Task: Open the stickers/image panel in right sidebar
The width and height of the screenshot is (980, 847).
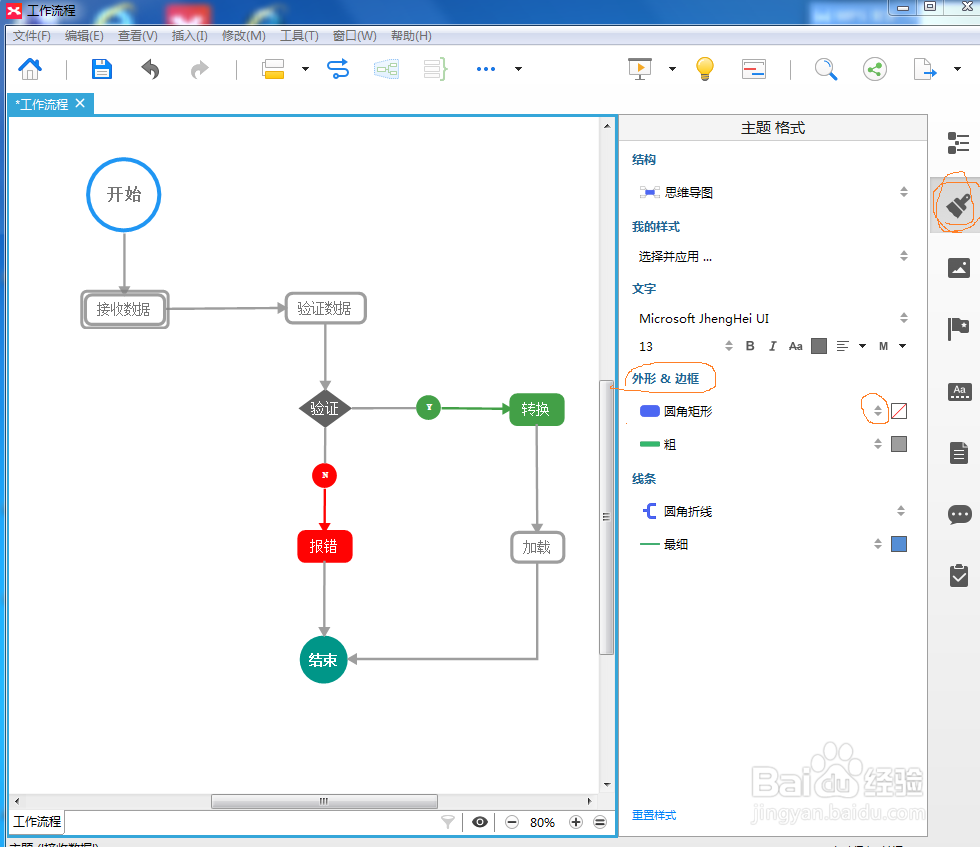Action: click(958, 267)
